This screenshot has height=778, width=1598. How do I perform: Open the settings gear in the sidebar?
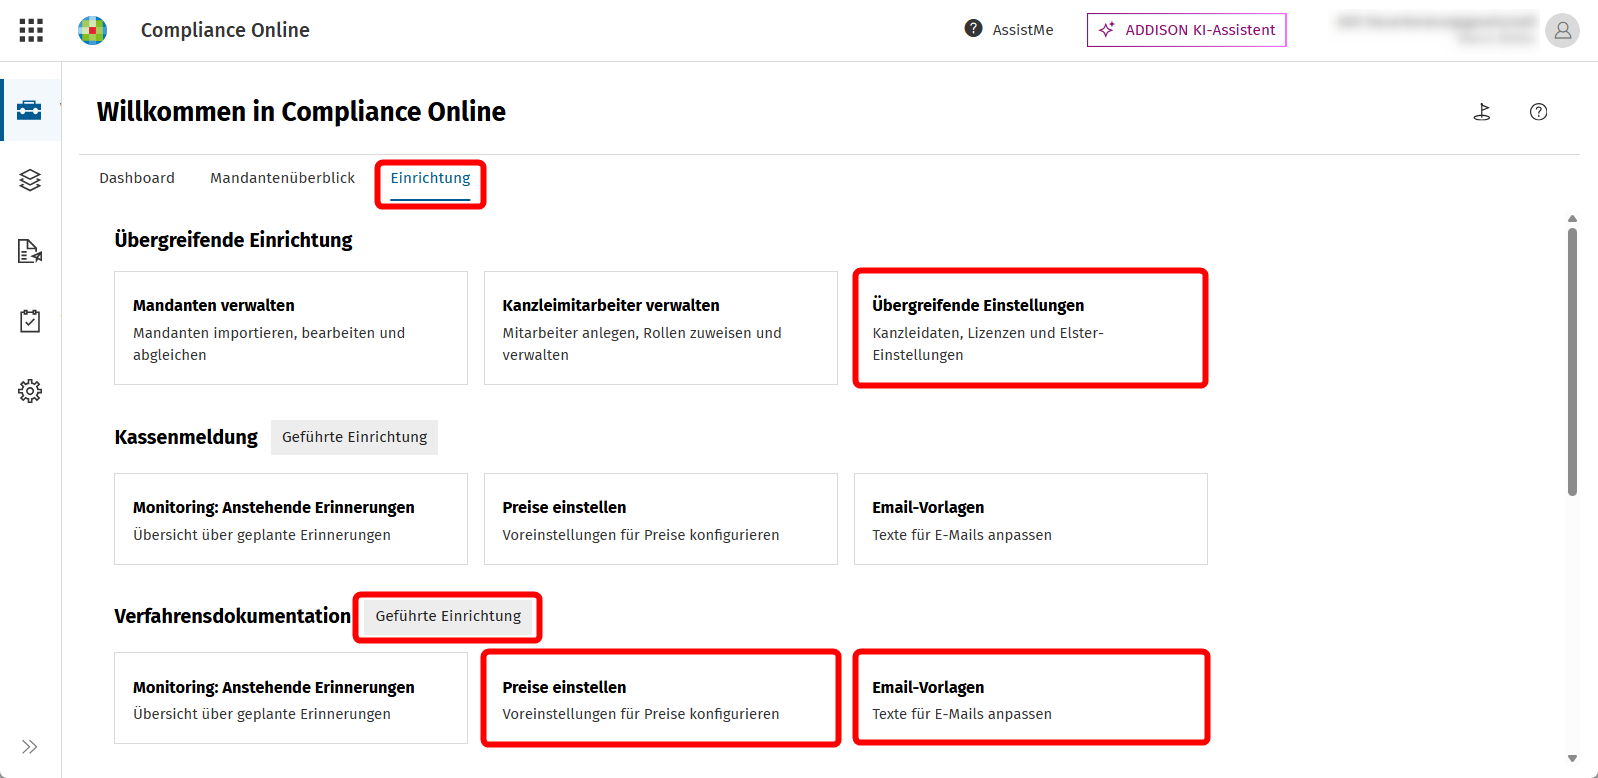click(30, 391)
